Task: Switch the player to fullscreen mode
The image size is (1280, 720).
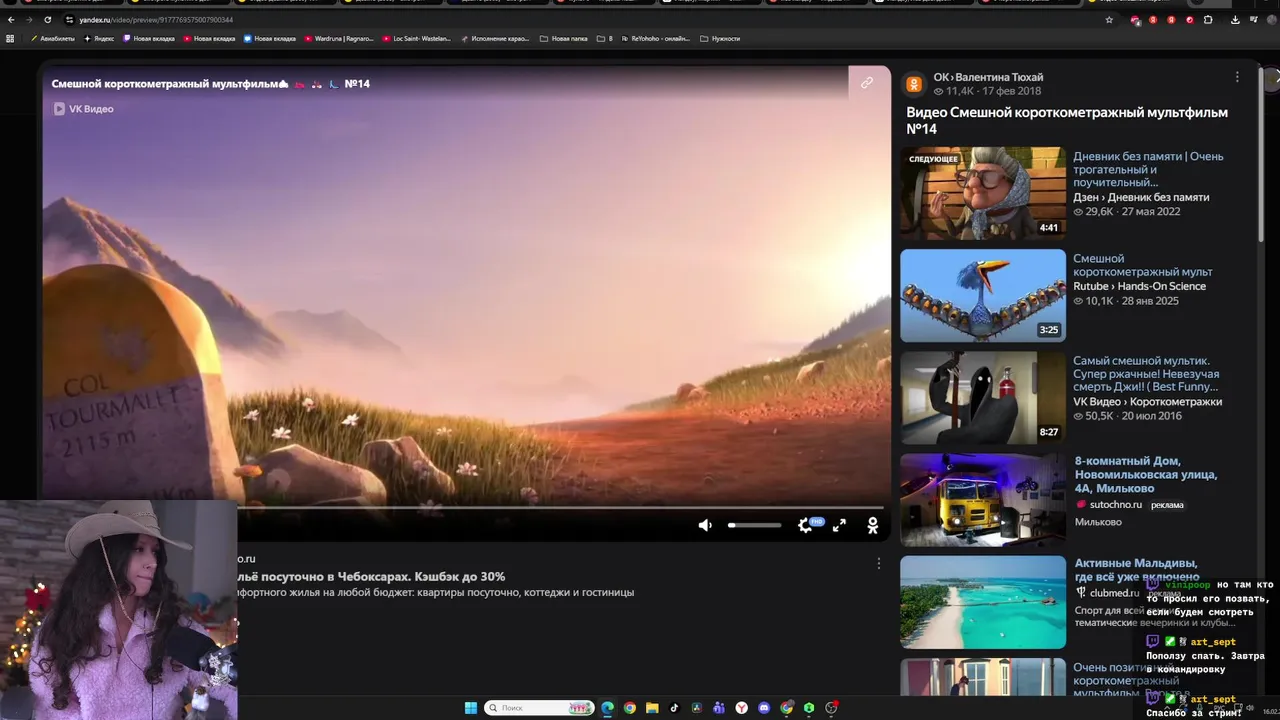Action: point(839,525)
